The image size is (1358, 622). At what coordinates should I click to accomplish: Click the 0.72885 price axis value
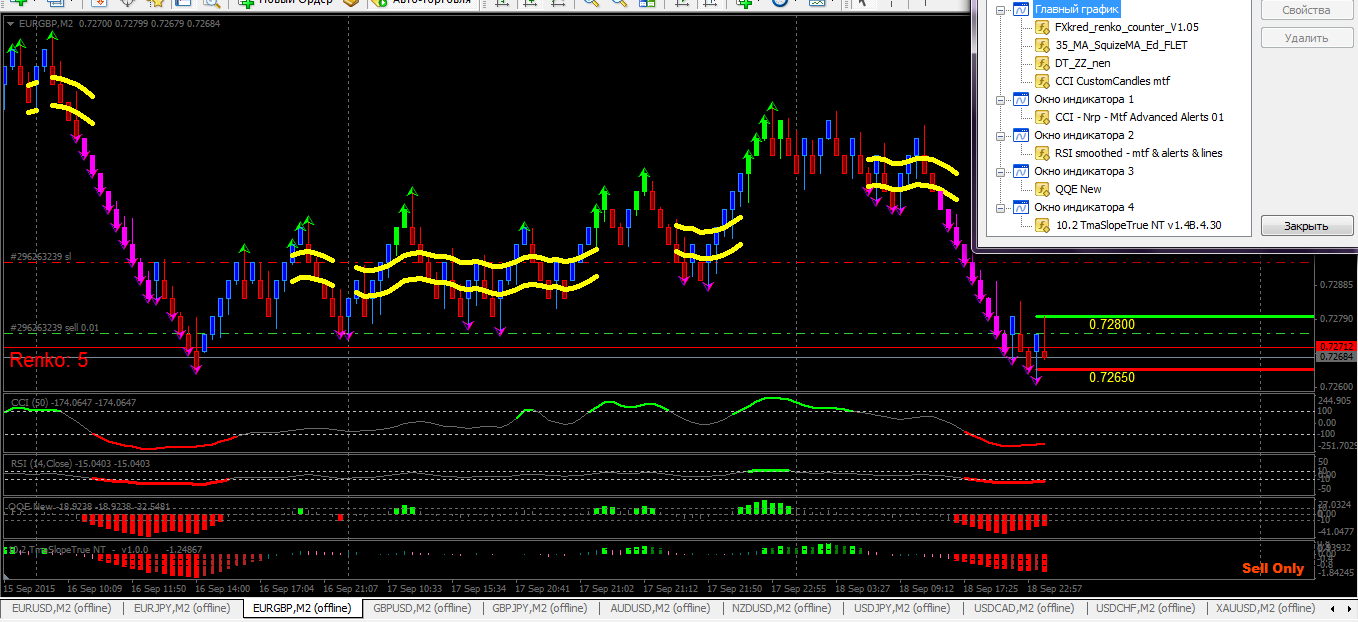click(x=1336, y=285)
